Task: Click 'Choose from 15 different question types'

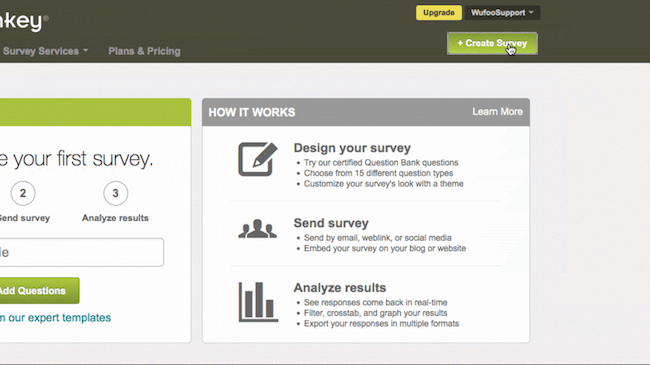Action: point(378,173)
